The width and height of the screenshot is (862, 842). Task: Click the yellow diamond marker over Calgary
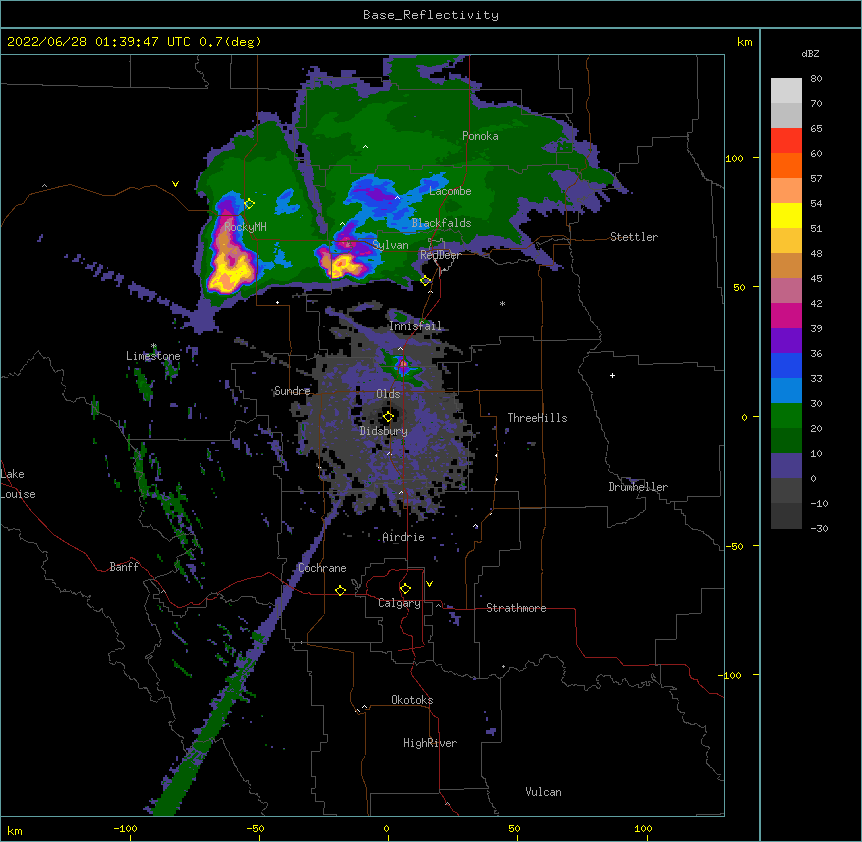(405, 589)
